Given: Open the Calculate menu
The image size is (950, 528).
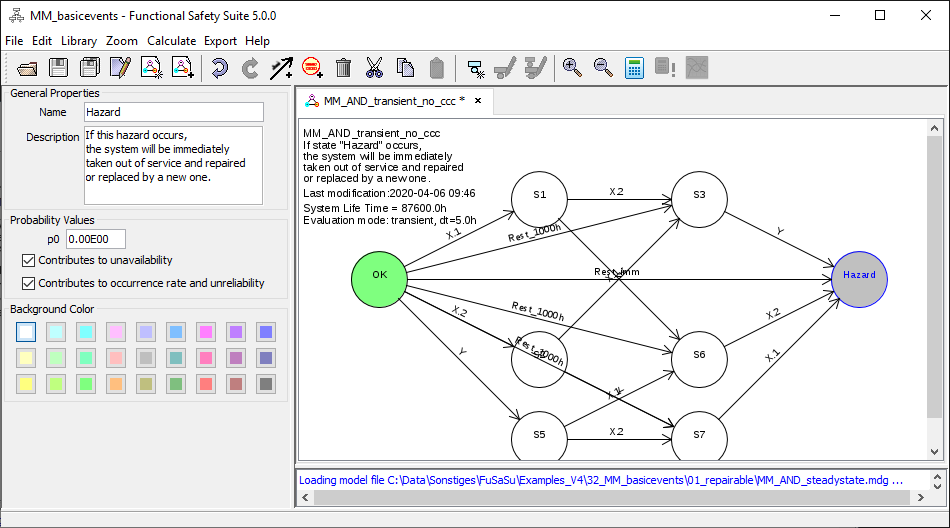Looking at the screenshot, I should (171, 41).
